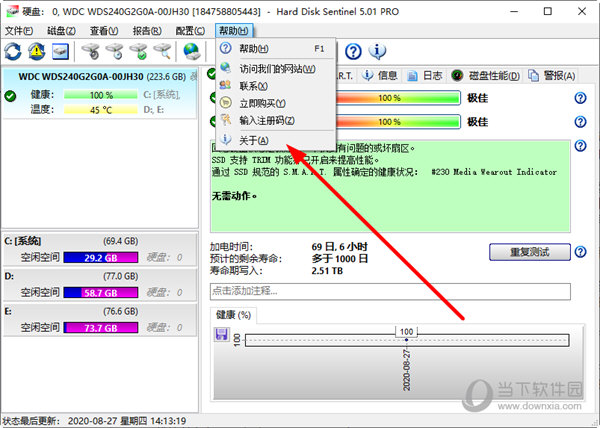Click the disk toolbar icon with green check
The height and width of the screenshot is (428, 600).
(138, 51)
